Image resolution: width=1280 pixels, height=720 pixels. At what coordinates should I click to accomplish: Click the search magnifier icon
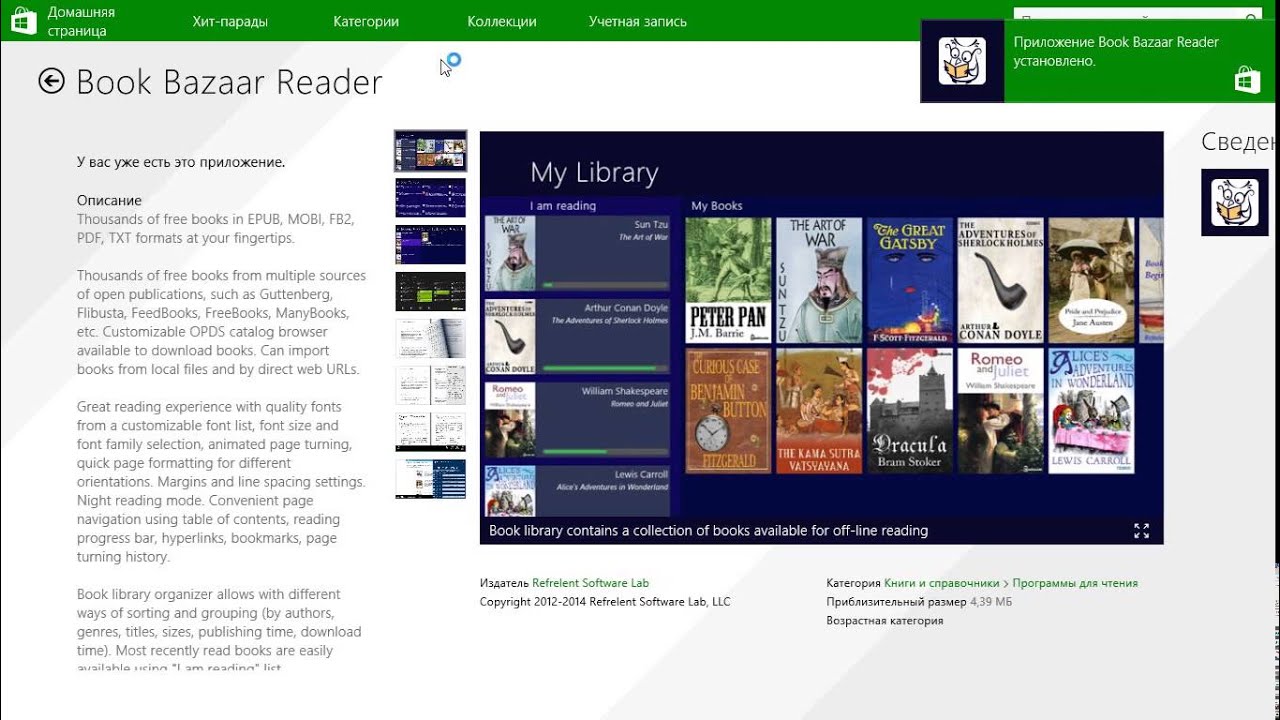click(1253, 17)
